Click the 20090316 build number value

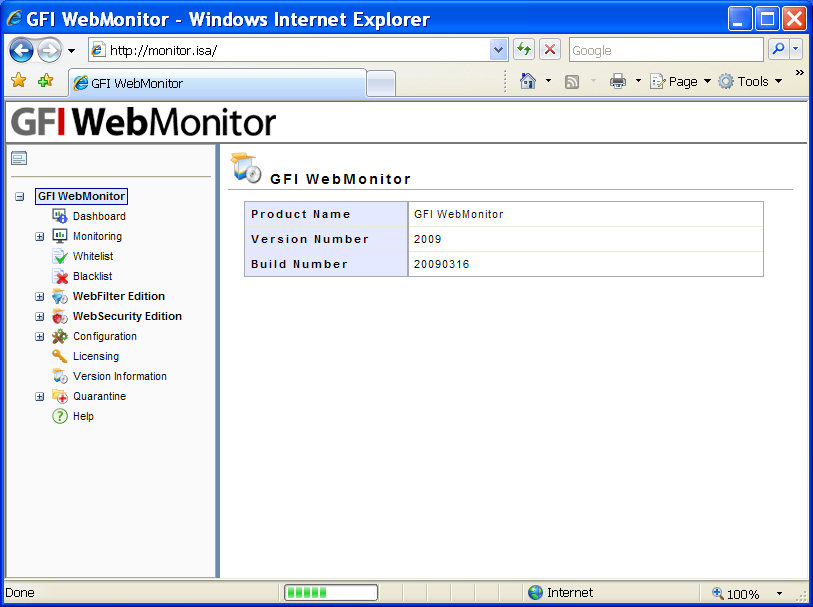pyautogui.click(x=441, y=264)
